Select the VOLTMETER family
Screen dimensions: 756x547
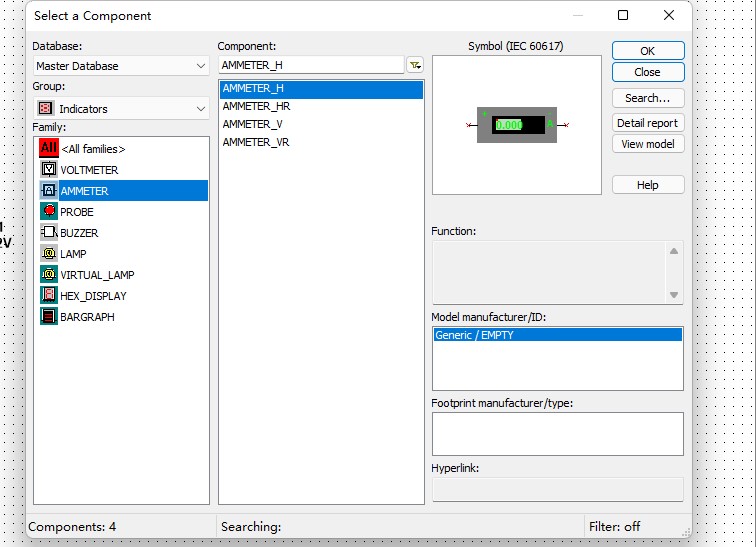[x=89, y=170]
